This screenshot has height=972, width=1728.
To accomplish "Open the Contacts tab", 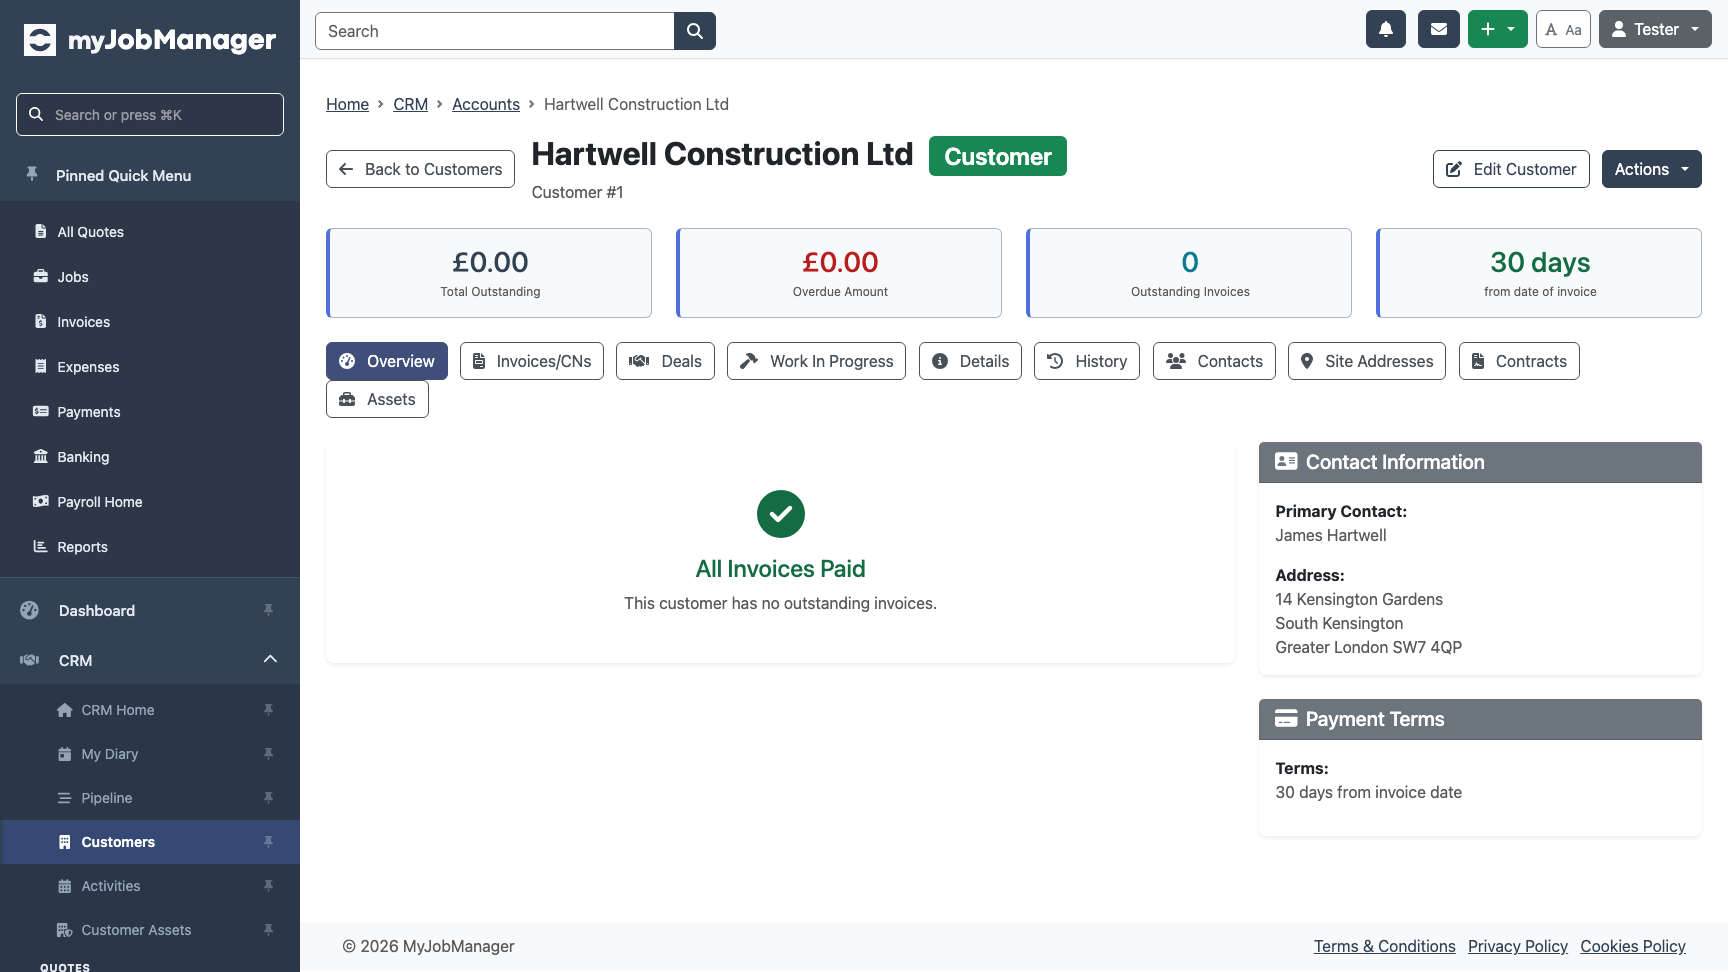I will (x=1214, y=361).
